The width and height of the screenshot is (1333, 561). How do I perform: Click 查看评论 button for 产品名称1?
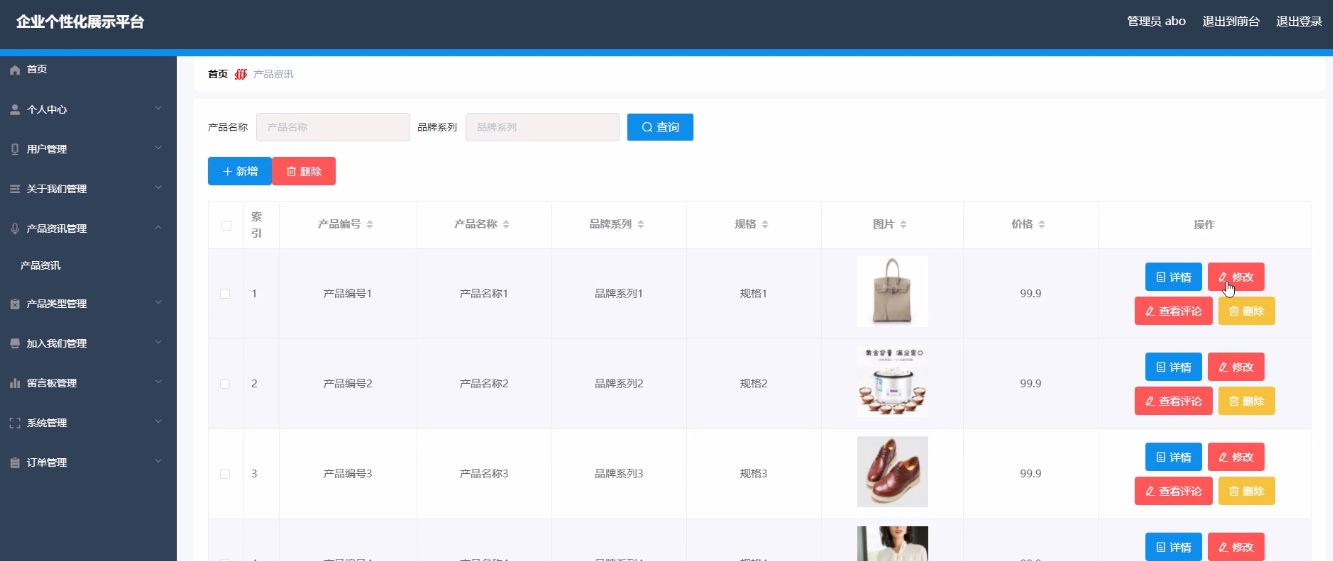(x=1174, y=311)
